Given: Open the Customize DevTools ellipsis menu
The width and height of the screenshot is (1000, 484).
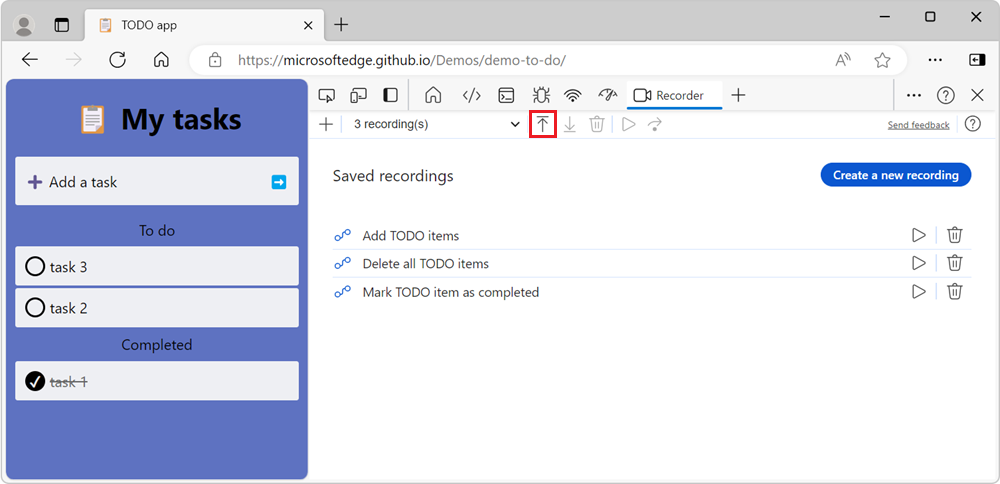Looking at the screenshot, I should coord(914,96).
